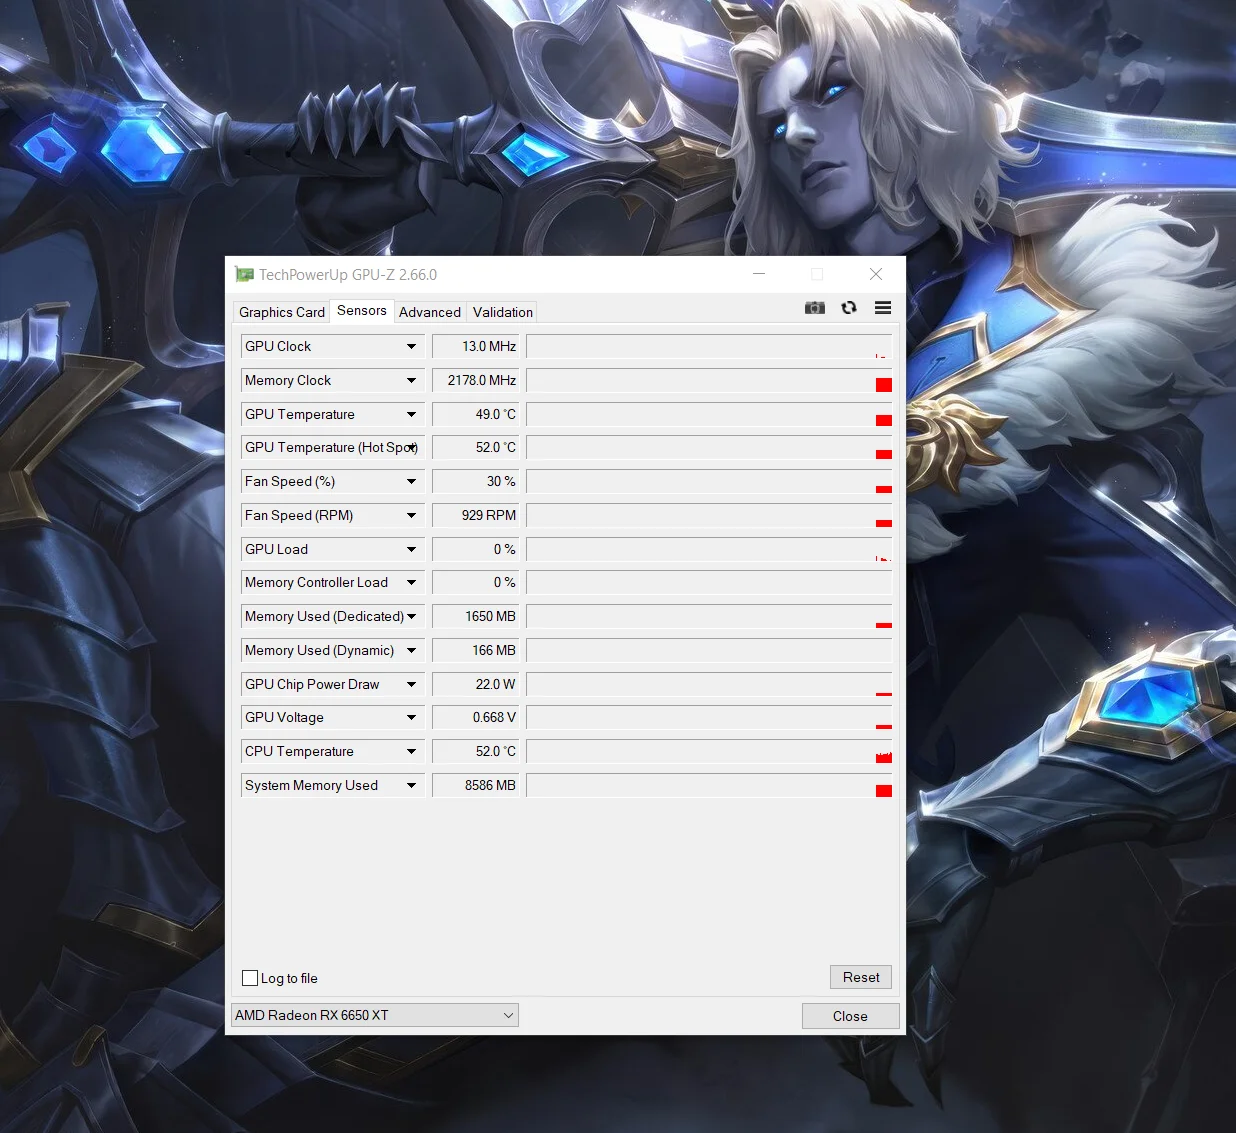Open the AMD Radeon RX 6650 XT selector
Image resolution: width=1236 pixels, height=1133 pixels.
coord(375,1015)
